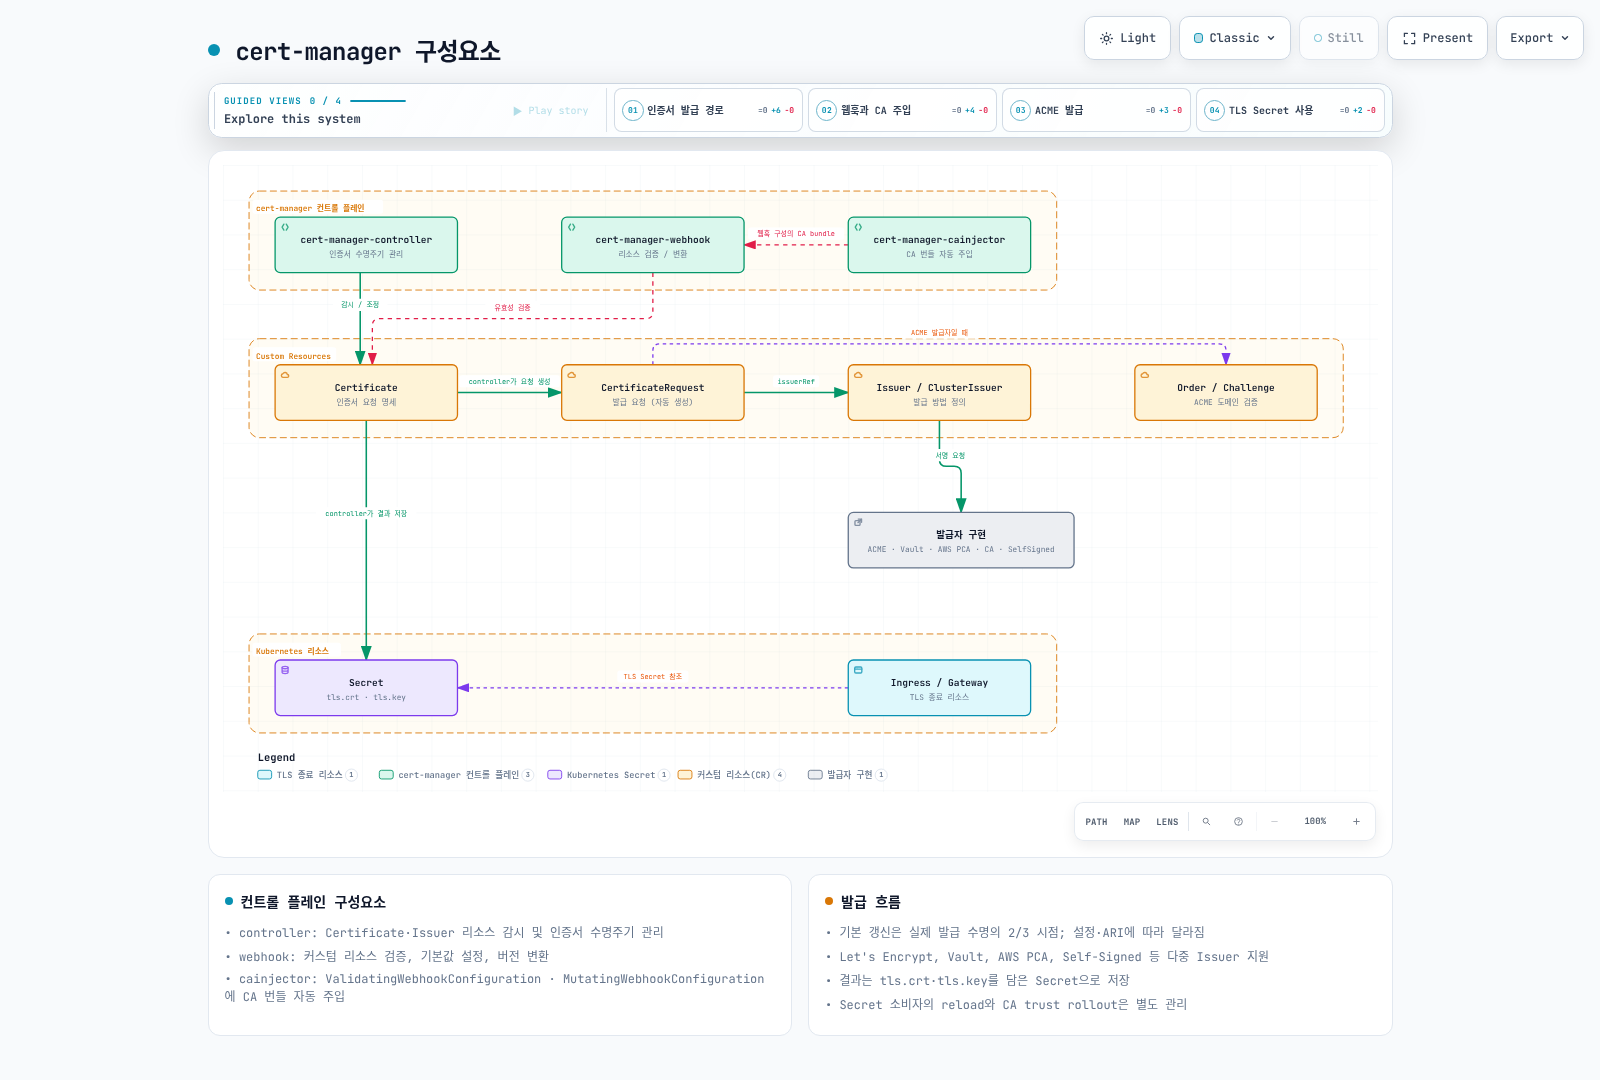Click the cloud icon on the Order / Challenge node
Image resolution: width=1600 pixels, height=1080 pixels.
(x=1145, y=375)
